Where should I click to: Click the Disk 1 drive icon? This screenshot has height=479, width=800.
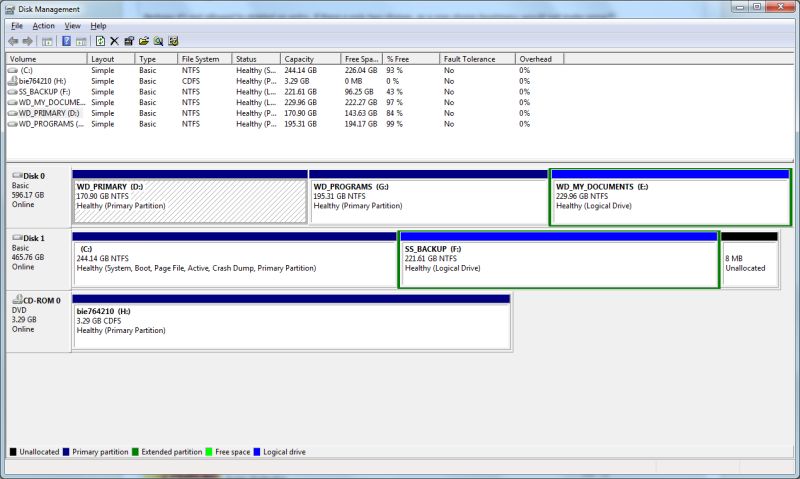(17, 238)
